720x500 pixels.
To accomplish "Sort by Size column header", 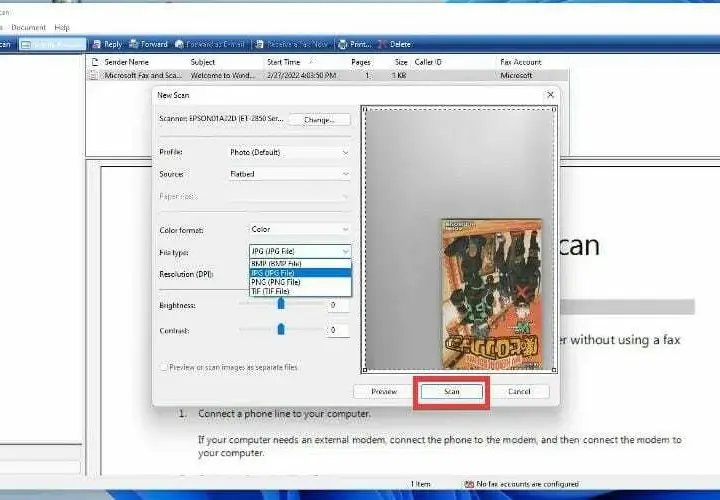I will (x=401, y=62).
